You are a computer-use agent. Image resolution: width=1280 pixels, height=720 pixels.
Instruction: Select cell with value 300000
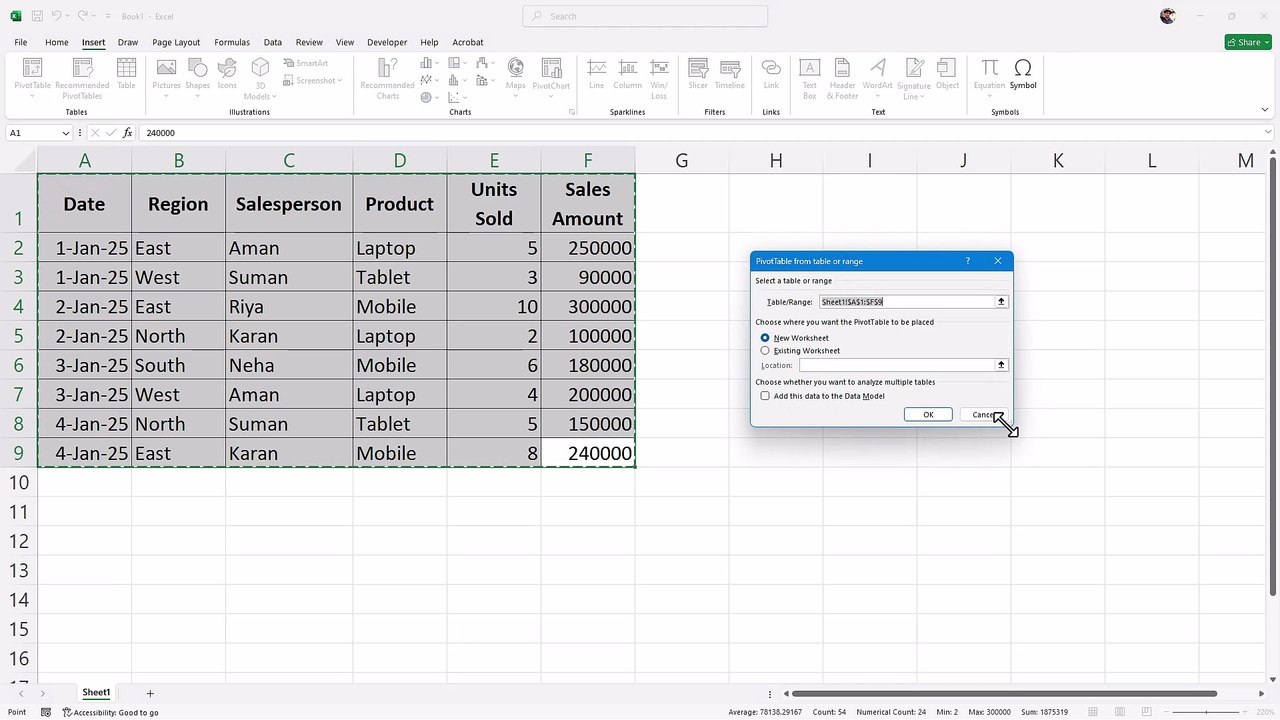588,307
